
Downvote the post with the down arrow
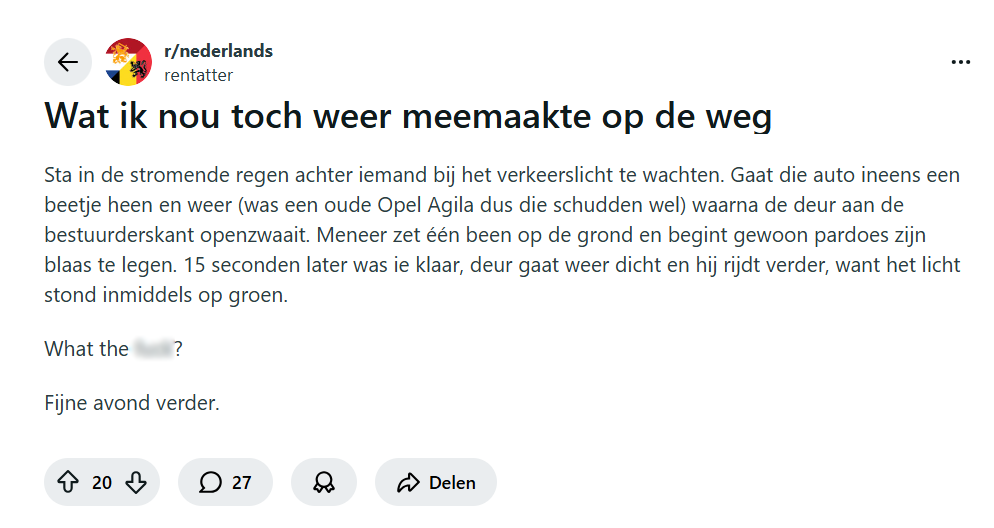click(136, 483)
